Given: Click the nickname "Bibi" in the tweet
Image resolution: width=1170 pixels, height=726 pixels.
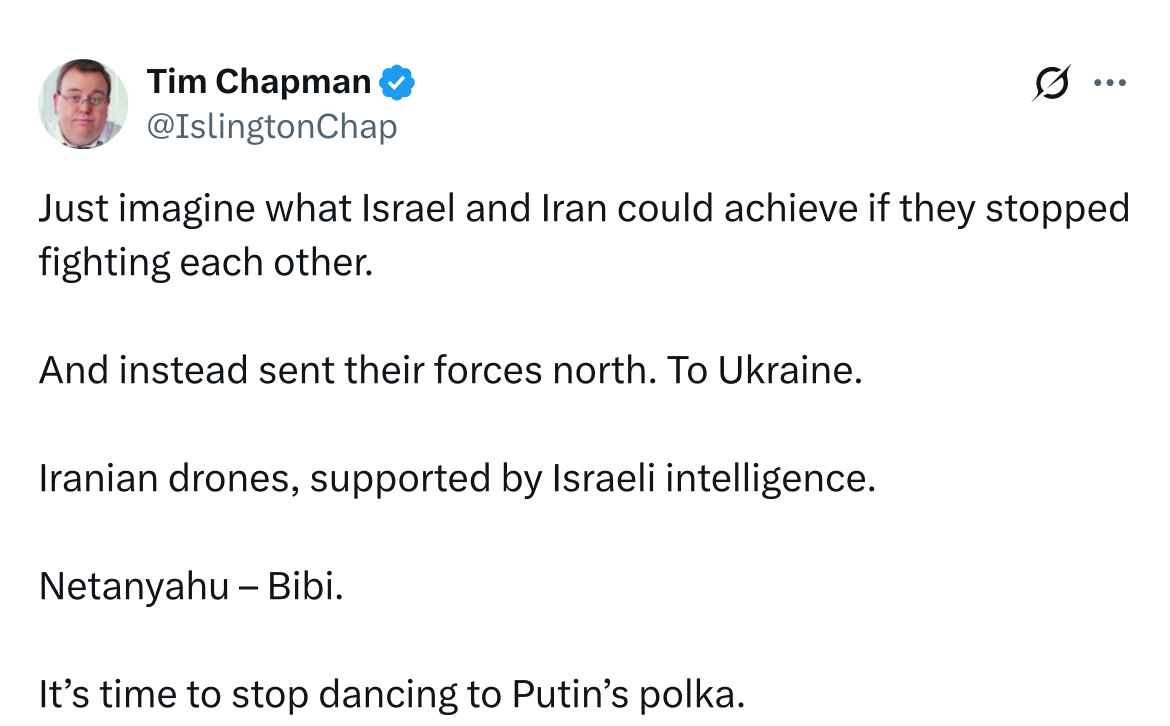Looking at the screenshot, I should point(300,586).
